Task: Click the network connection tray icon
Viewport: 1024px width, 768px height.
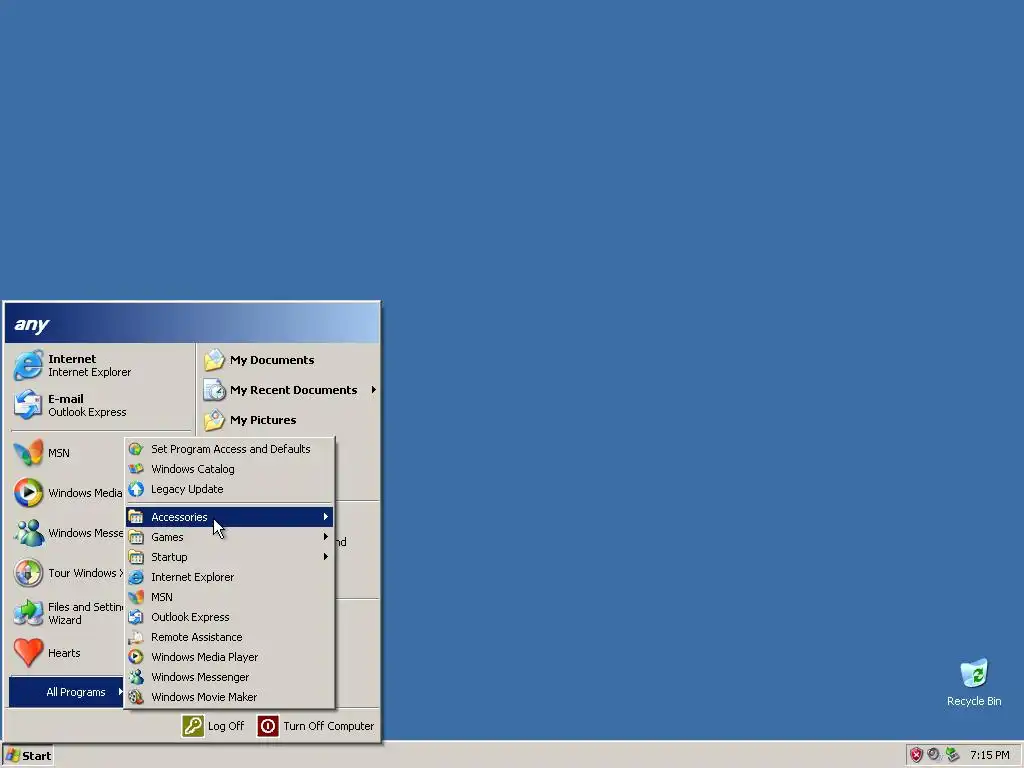Action: point(953,755)
